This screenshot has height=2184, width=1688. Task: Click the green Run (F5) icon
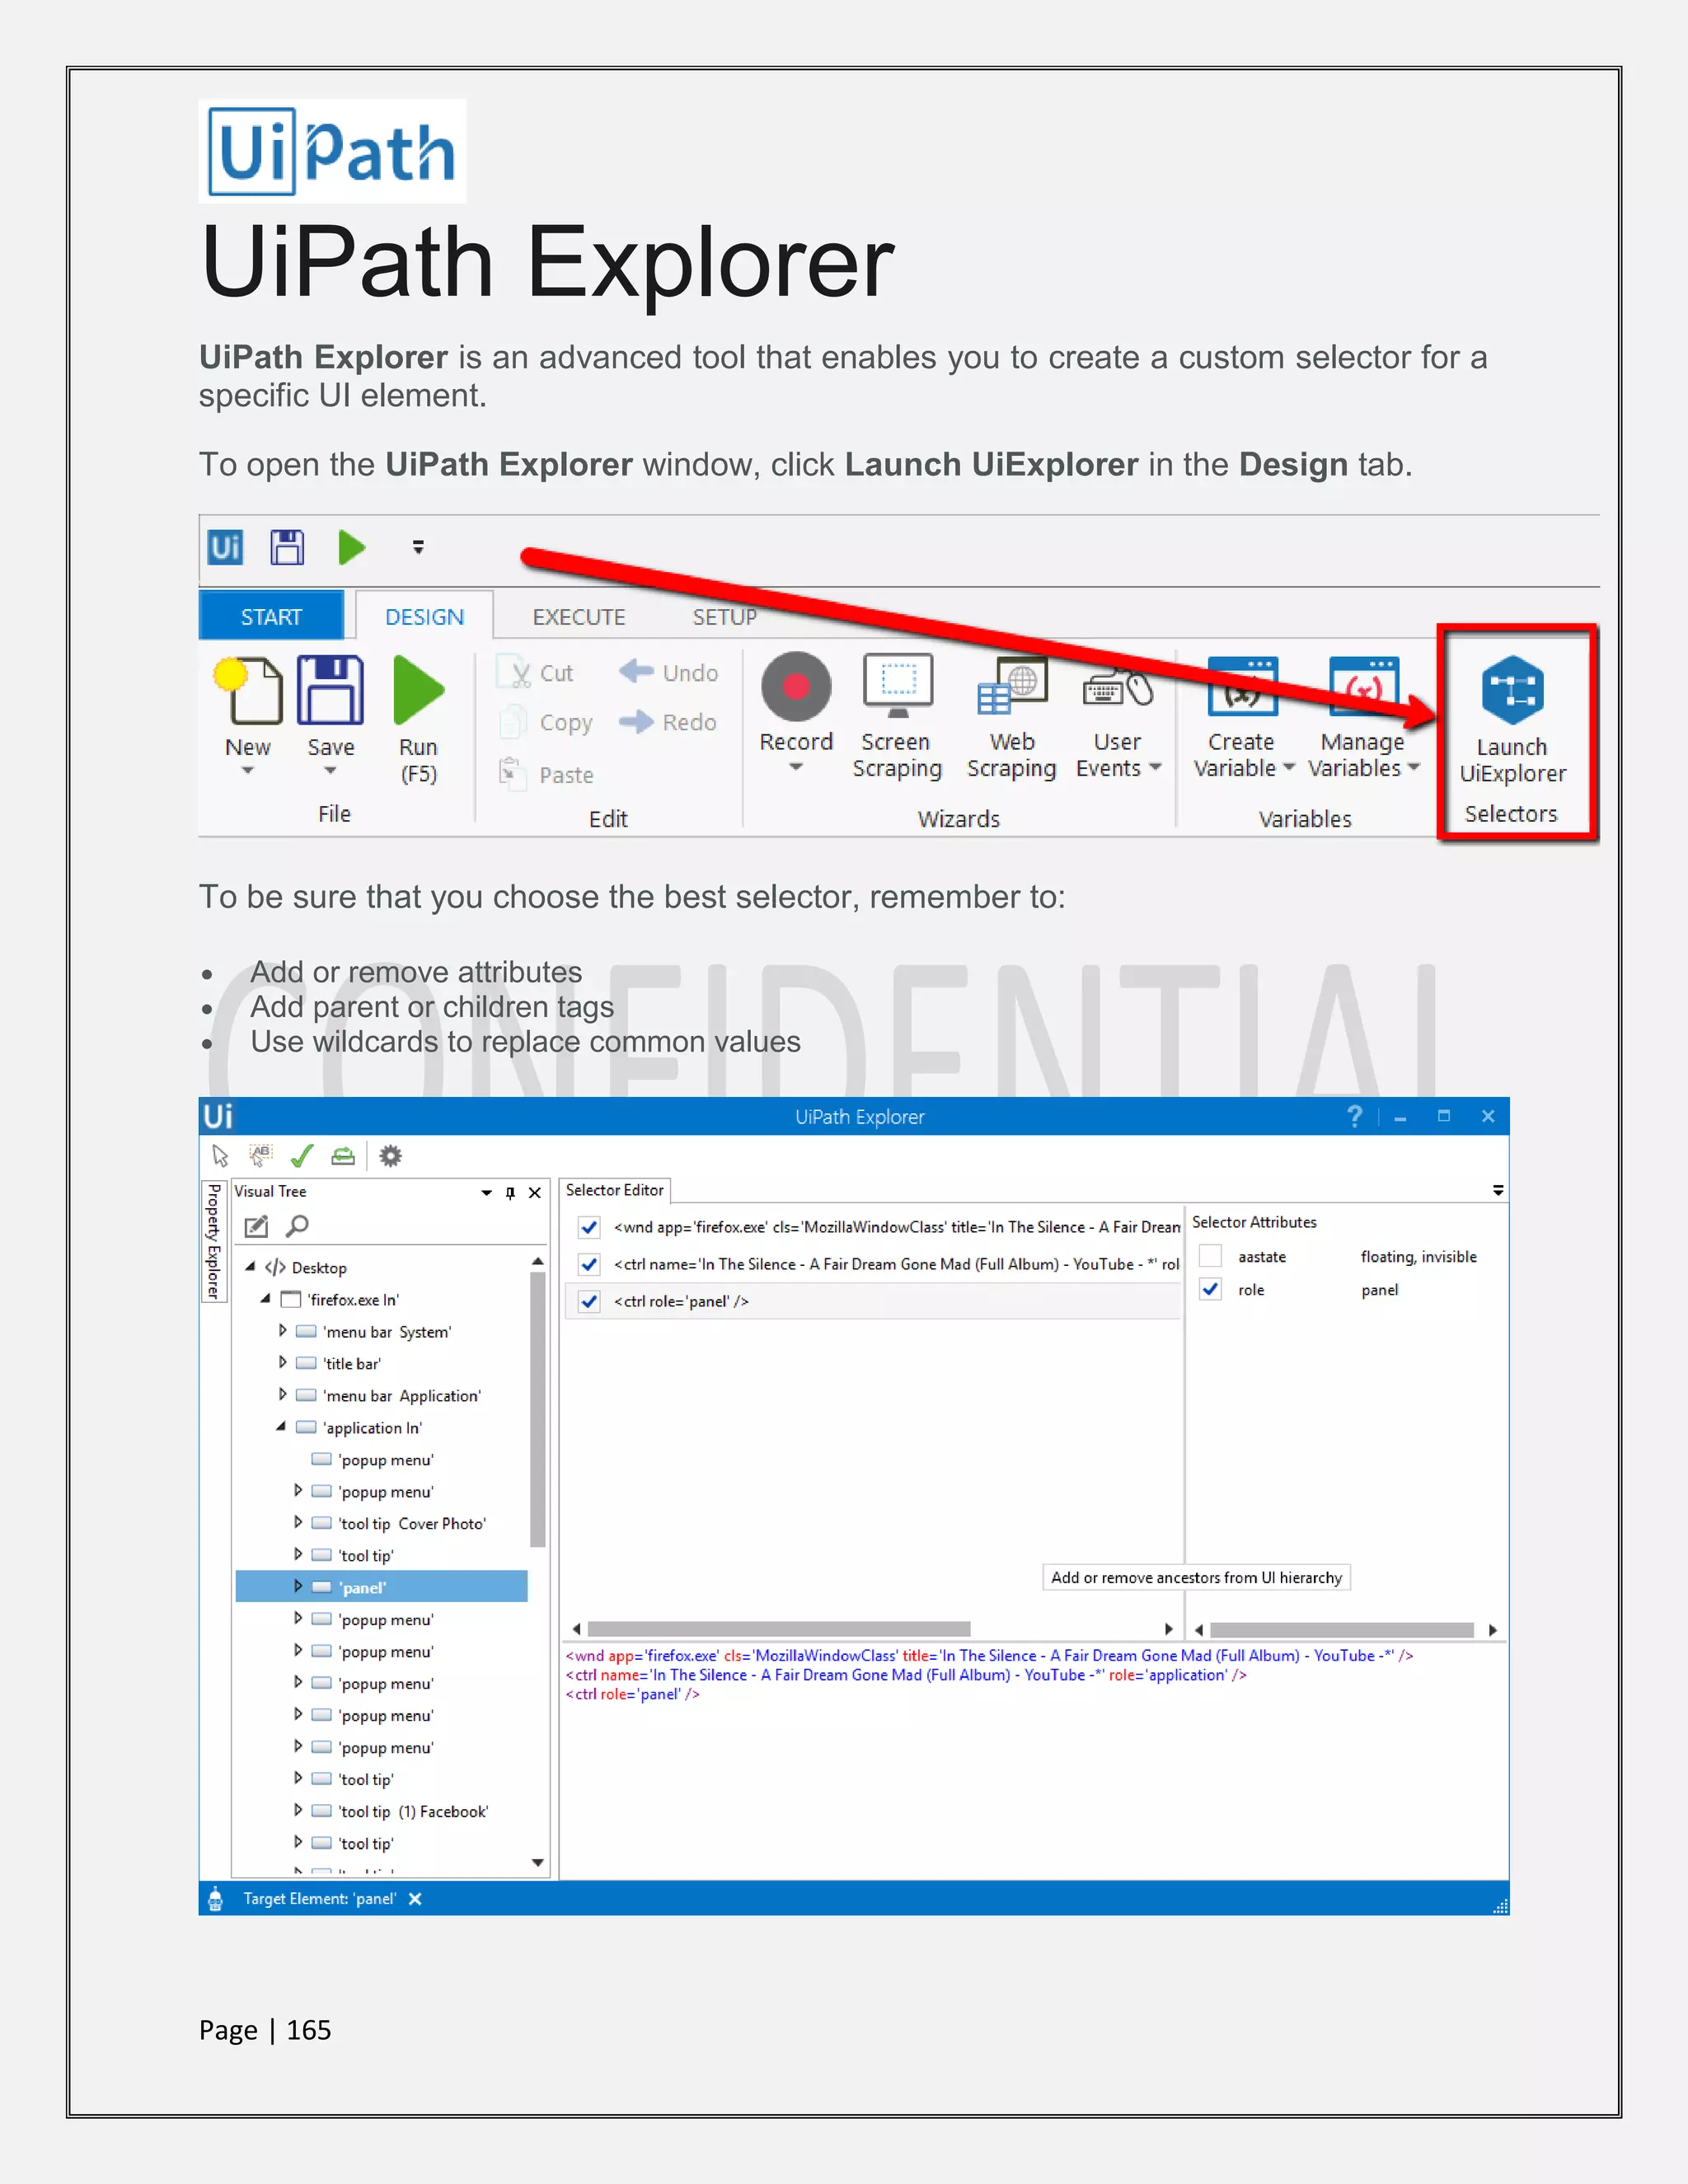pos(418,690)
